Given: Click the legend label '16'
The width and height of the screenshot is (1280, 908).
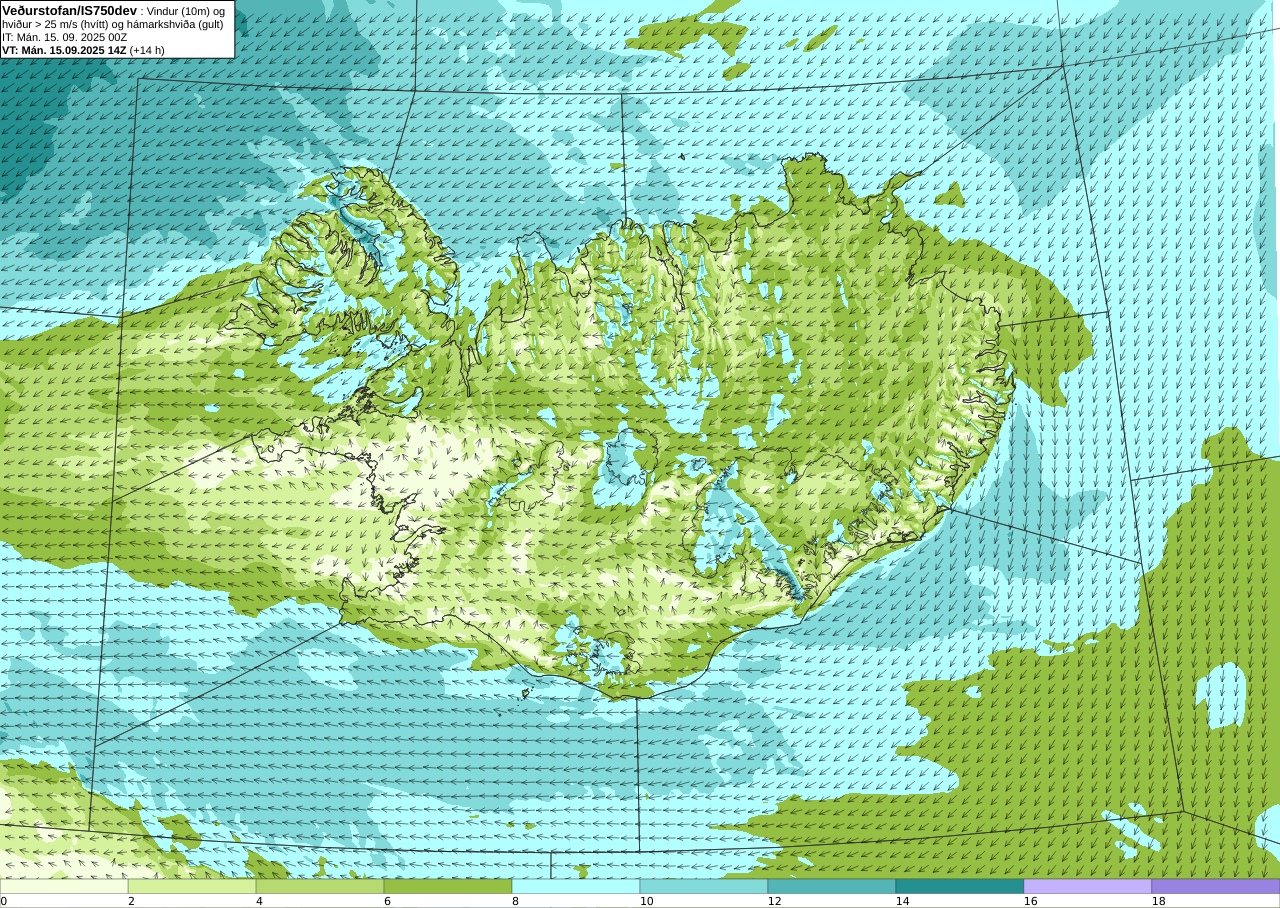Looking at the screenshot, I should click(1031, 901).
